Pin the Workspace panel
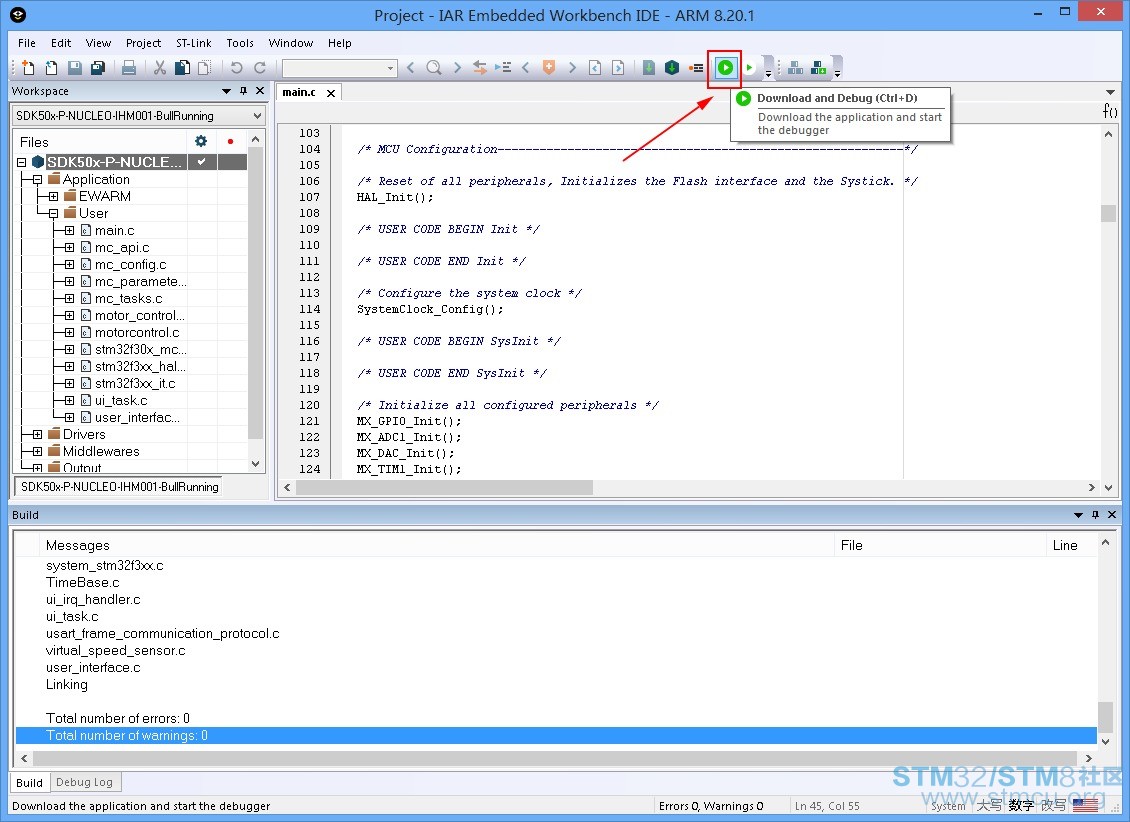The image size is (1130, 822). 244,91
